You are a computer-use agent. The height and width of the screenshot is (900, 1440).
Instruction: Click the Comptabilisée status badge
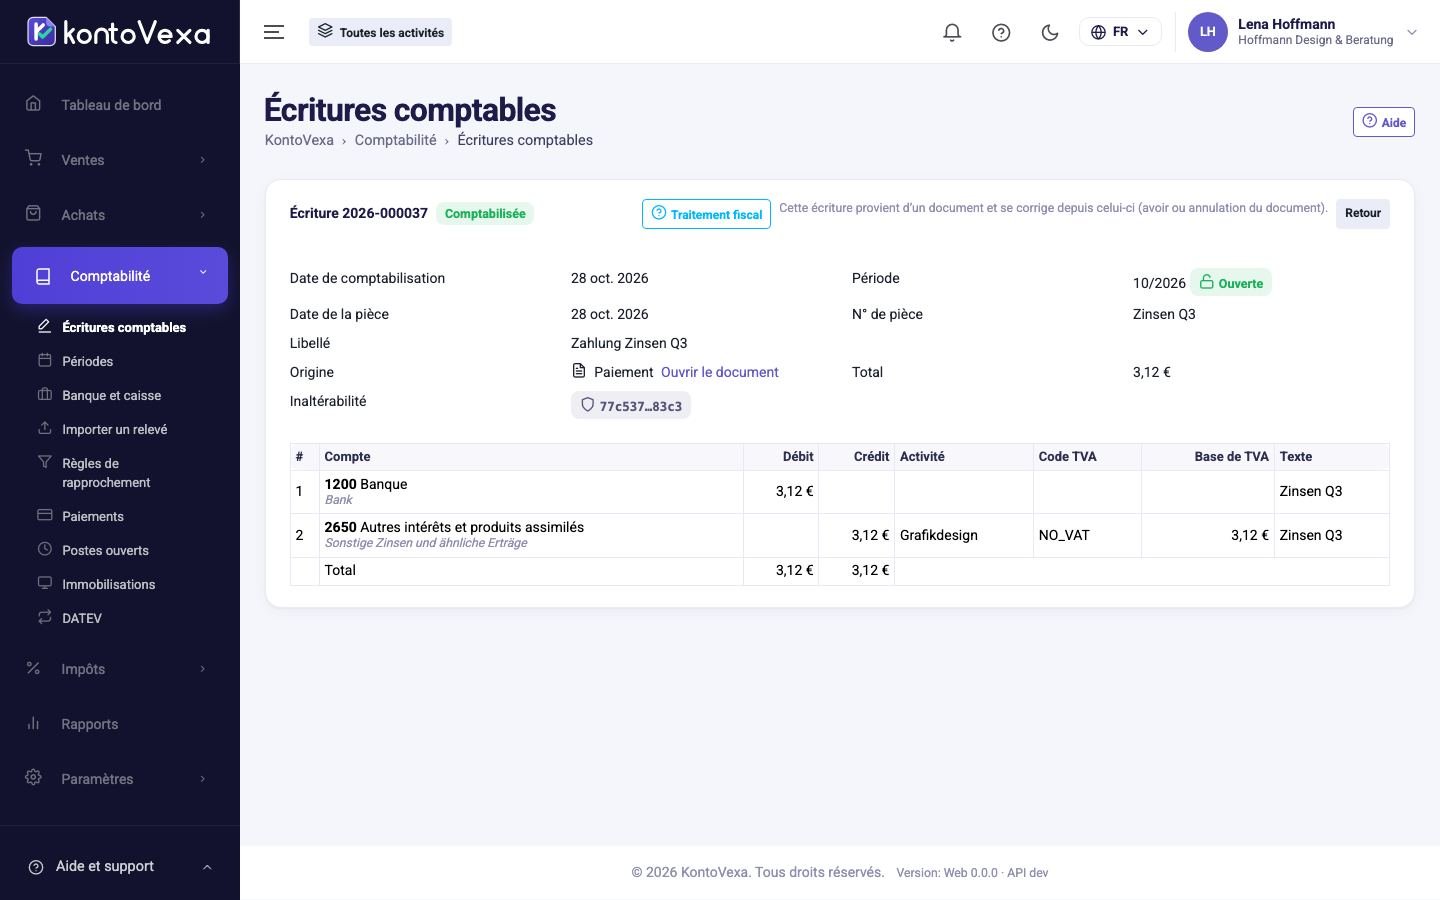point(485,214)
